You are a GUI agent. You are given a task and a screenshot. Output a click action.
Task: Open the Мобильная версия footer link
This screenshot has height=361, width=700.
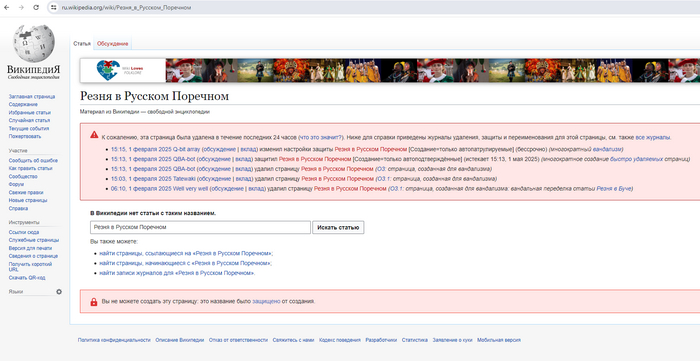[x=499, y=340]
